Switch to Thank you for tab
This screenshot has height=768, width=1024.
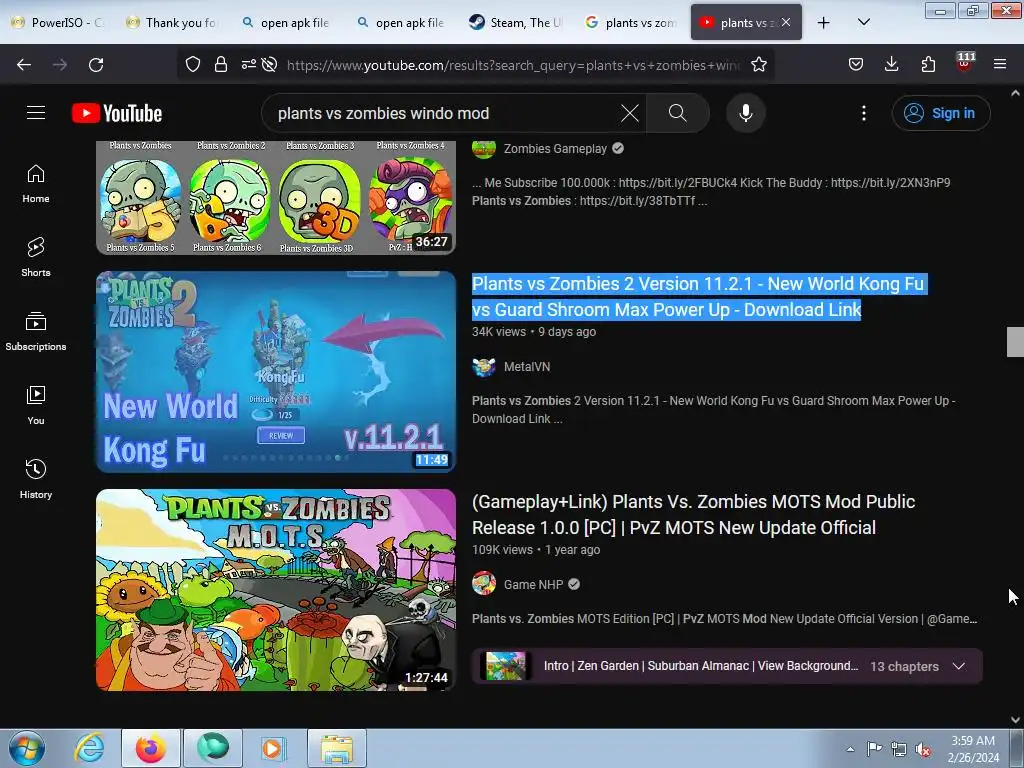click(x=171, y=23)
